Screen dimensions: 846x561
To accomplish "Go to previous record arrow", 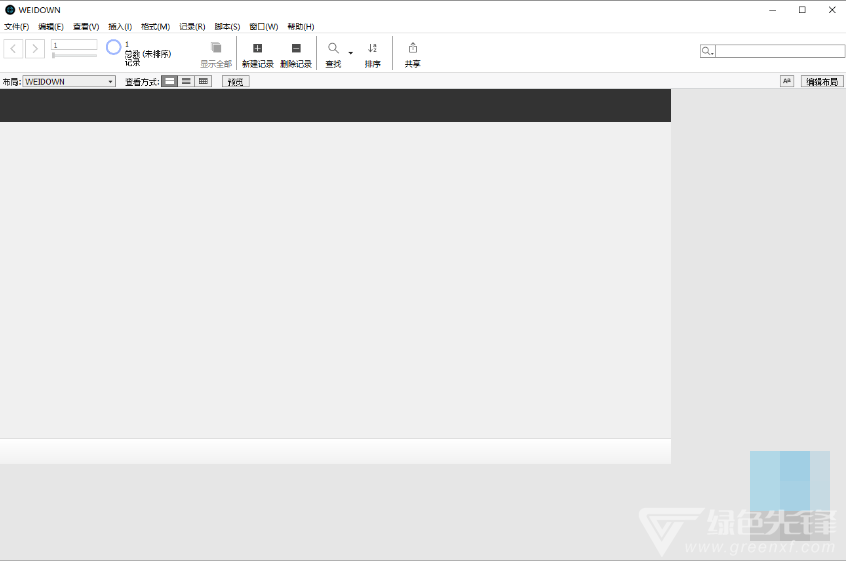I will coord(13,49).
